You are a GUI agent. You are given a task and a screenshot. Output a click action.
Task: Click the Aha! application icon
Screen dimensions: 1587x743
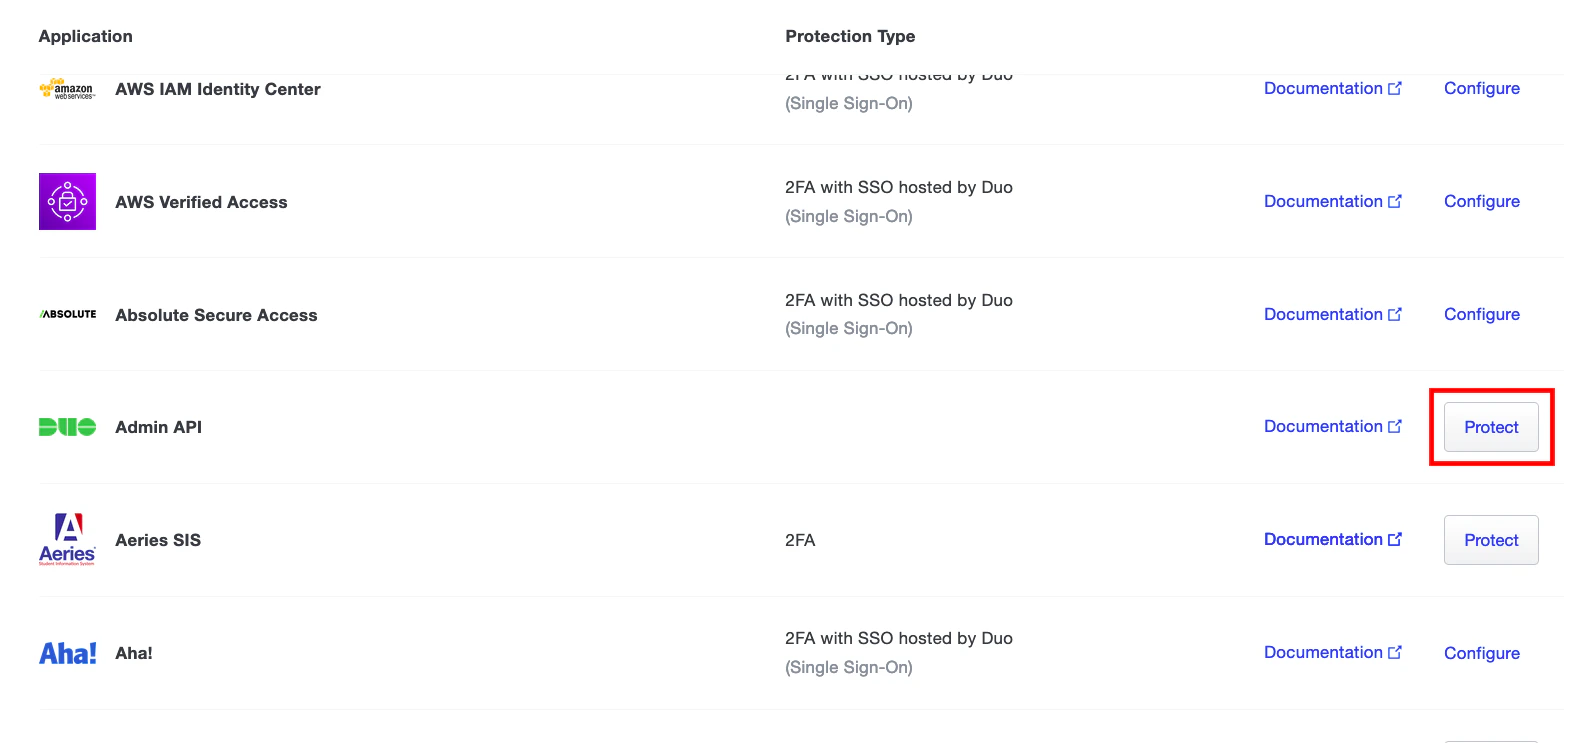(67, 652)
